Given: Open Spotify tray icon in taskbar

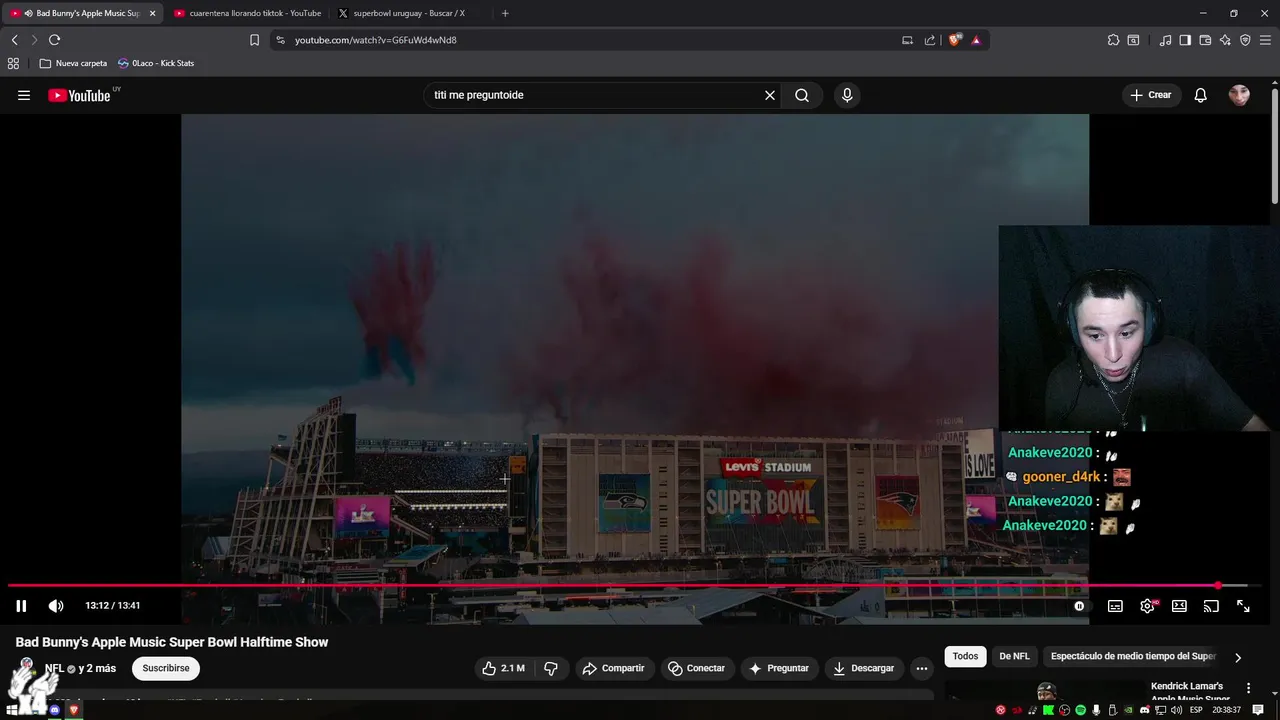Looking at the screenshot, I should 1080,710.
